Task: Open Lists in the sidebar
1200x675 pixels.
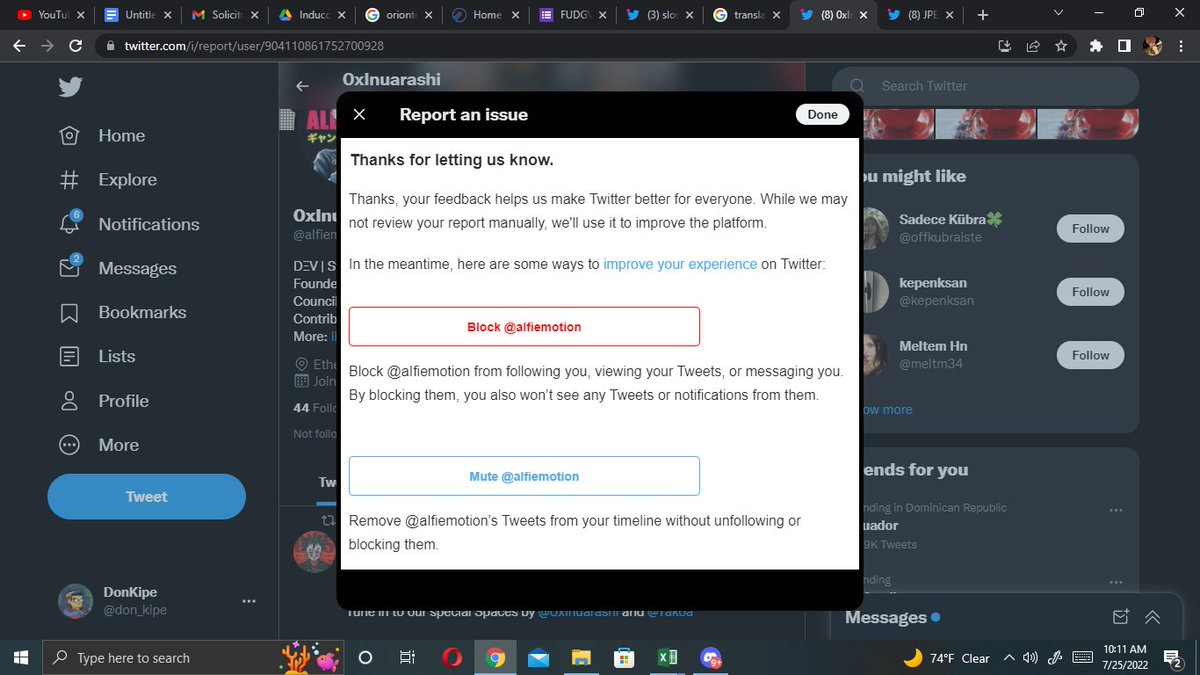Action: [97, 356]
